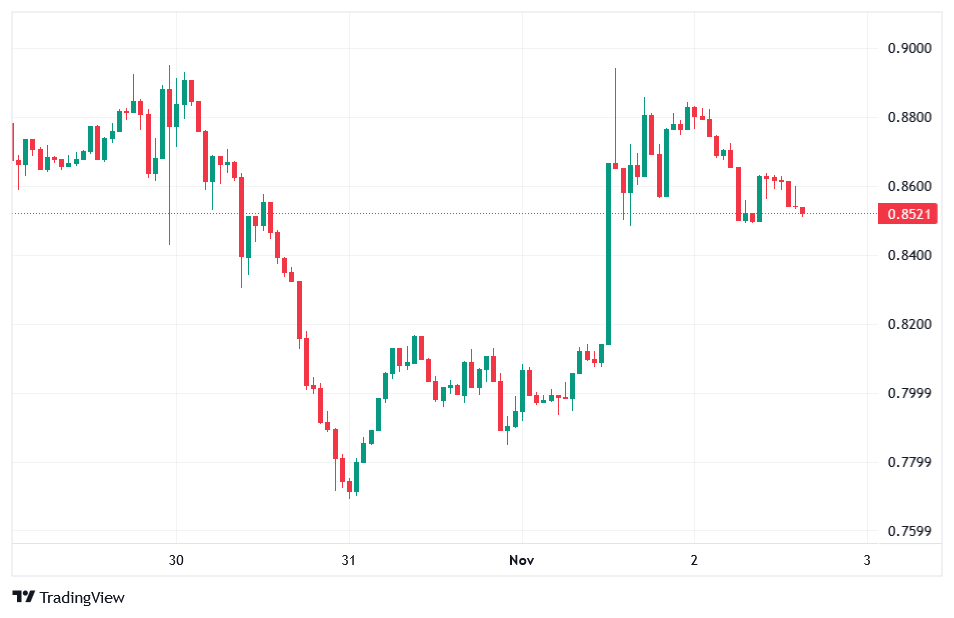Click the 0.8800 price axis label
The width and height of the screenshot is (954, 618).
coord(909,118)
